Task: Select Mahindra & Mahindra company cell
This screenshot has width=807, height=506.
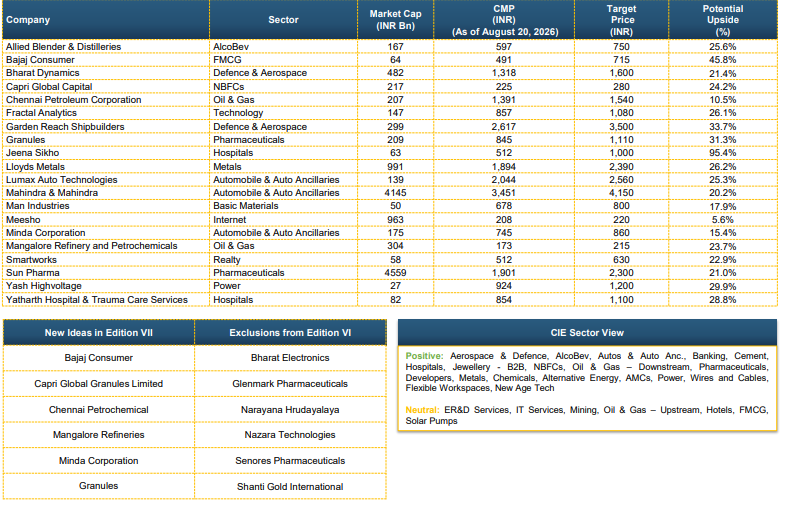Action: [51, 193]
